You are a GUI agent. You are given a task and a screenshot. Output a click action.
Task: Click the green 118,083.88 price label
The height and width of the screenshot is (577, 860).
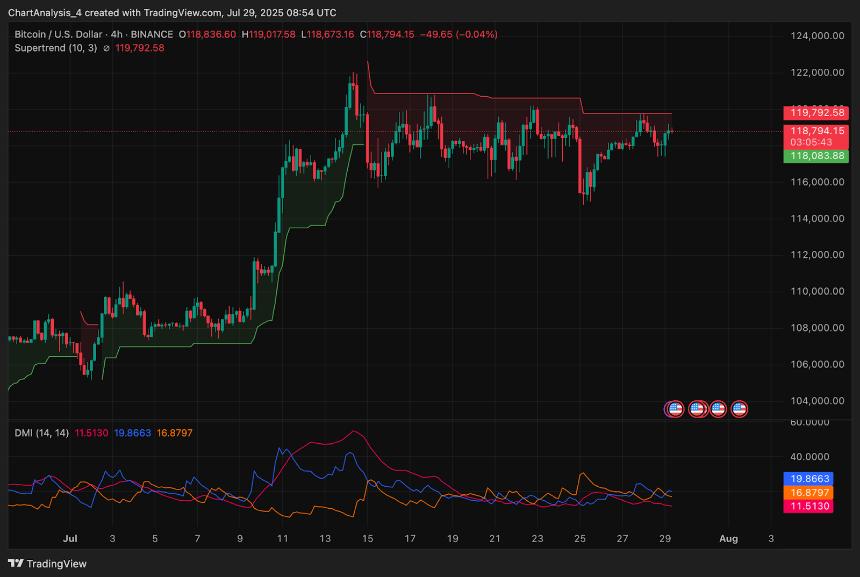[x=818, y=156]
